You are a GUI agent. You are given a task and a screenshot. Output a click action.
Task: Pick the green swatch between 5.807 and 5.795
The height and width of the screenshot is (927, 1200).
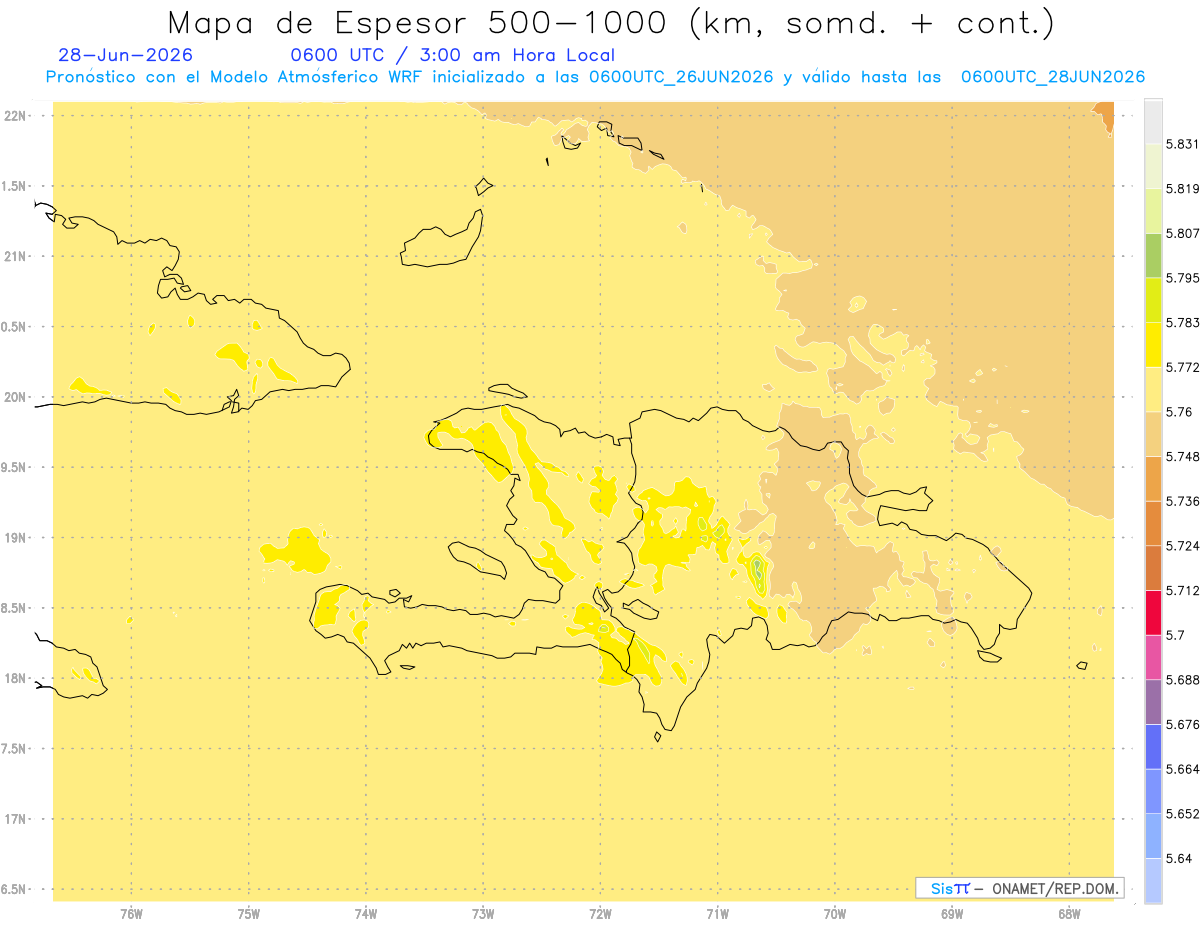tap(1153, 255)
